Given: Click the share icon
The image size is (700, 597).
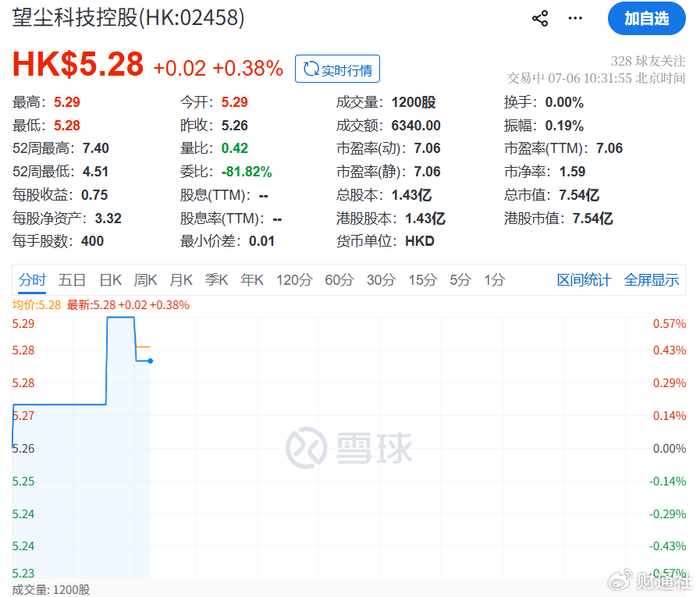Looking at the screenshot, I should click(x=540, y=18).
